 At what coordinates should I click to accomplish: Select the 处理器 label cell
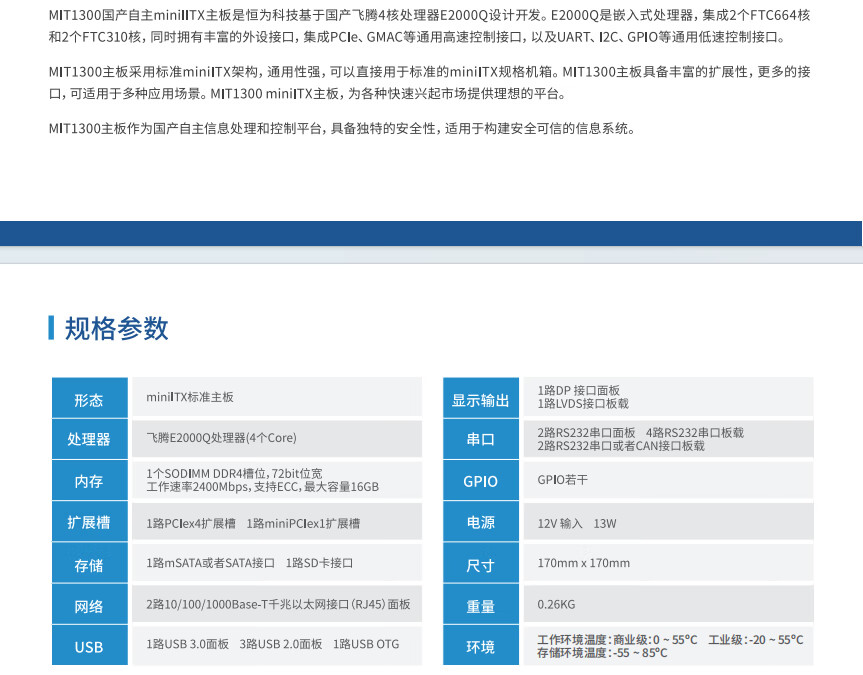[90, 439]
